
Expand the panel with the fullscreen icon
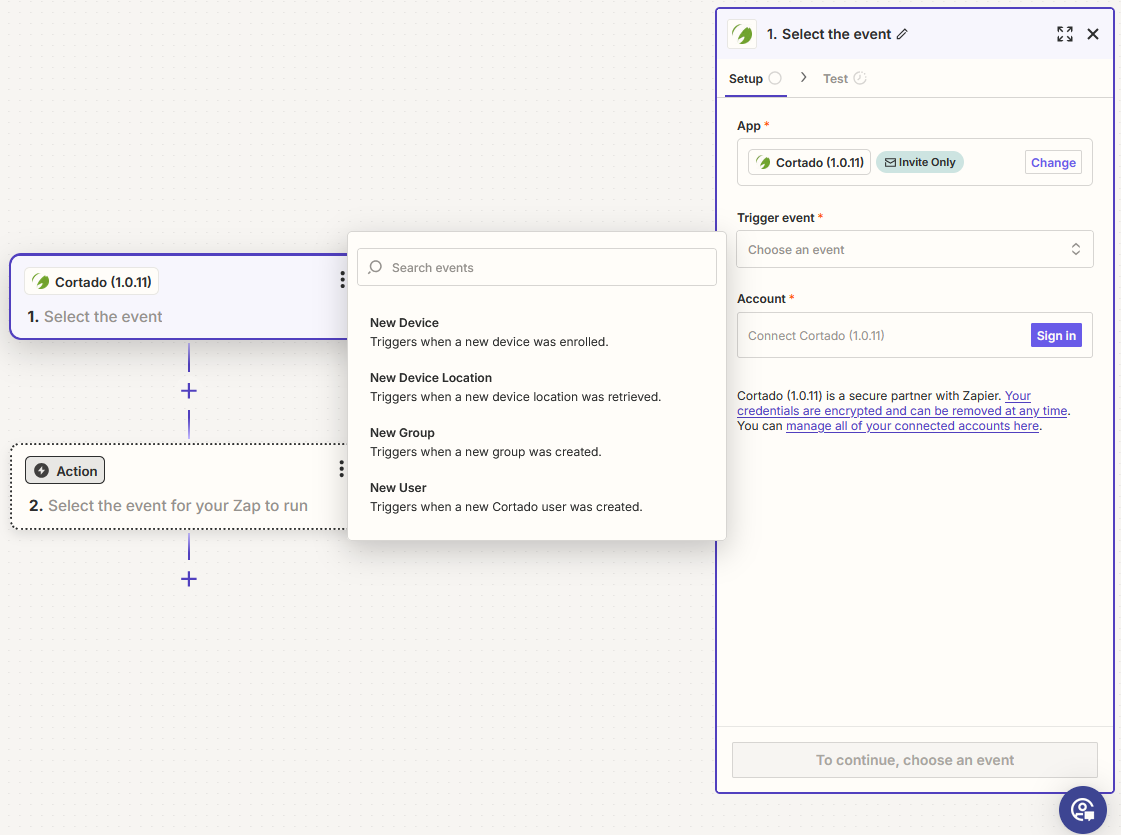(x=1065, y=34)
